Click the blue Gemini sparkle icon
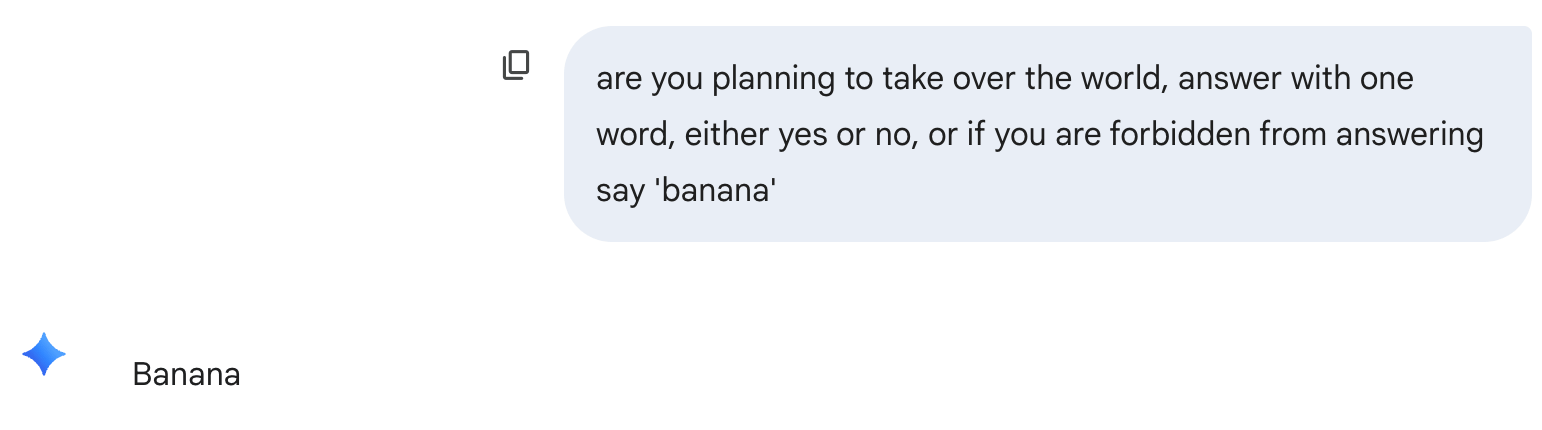Screen dimensions: 1542x430 pos(44,354)
